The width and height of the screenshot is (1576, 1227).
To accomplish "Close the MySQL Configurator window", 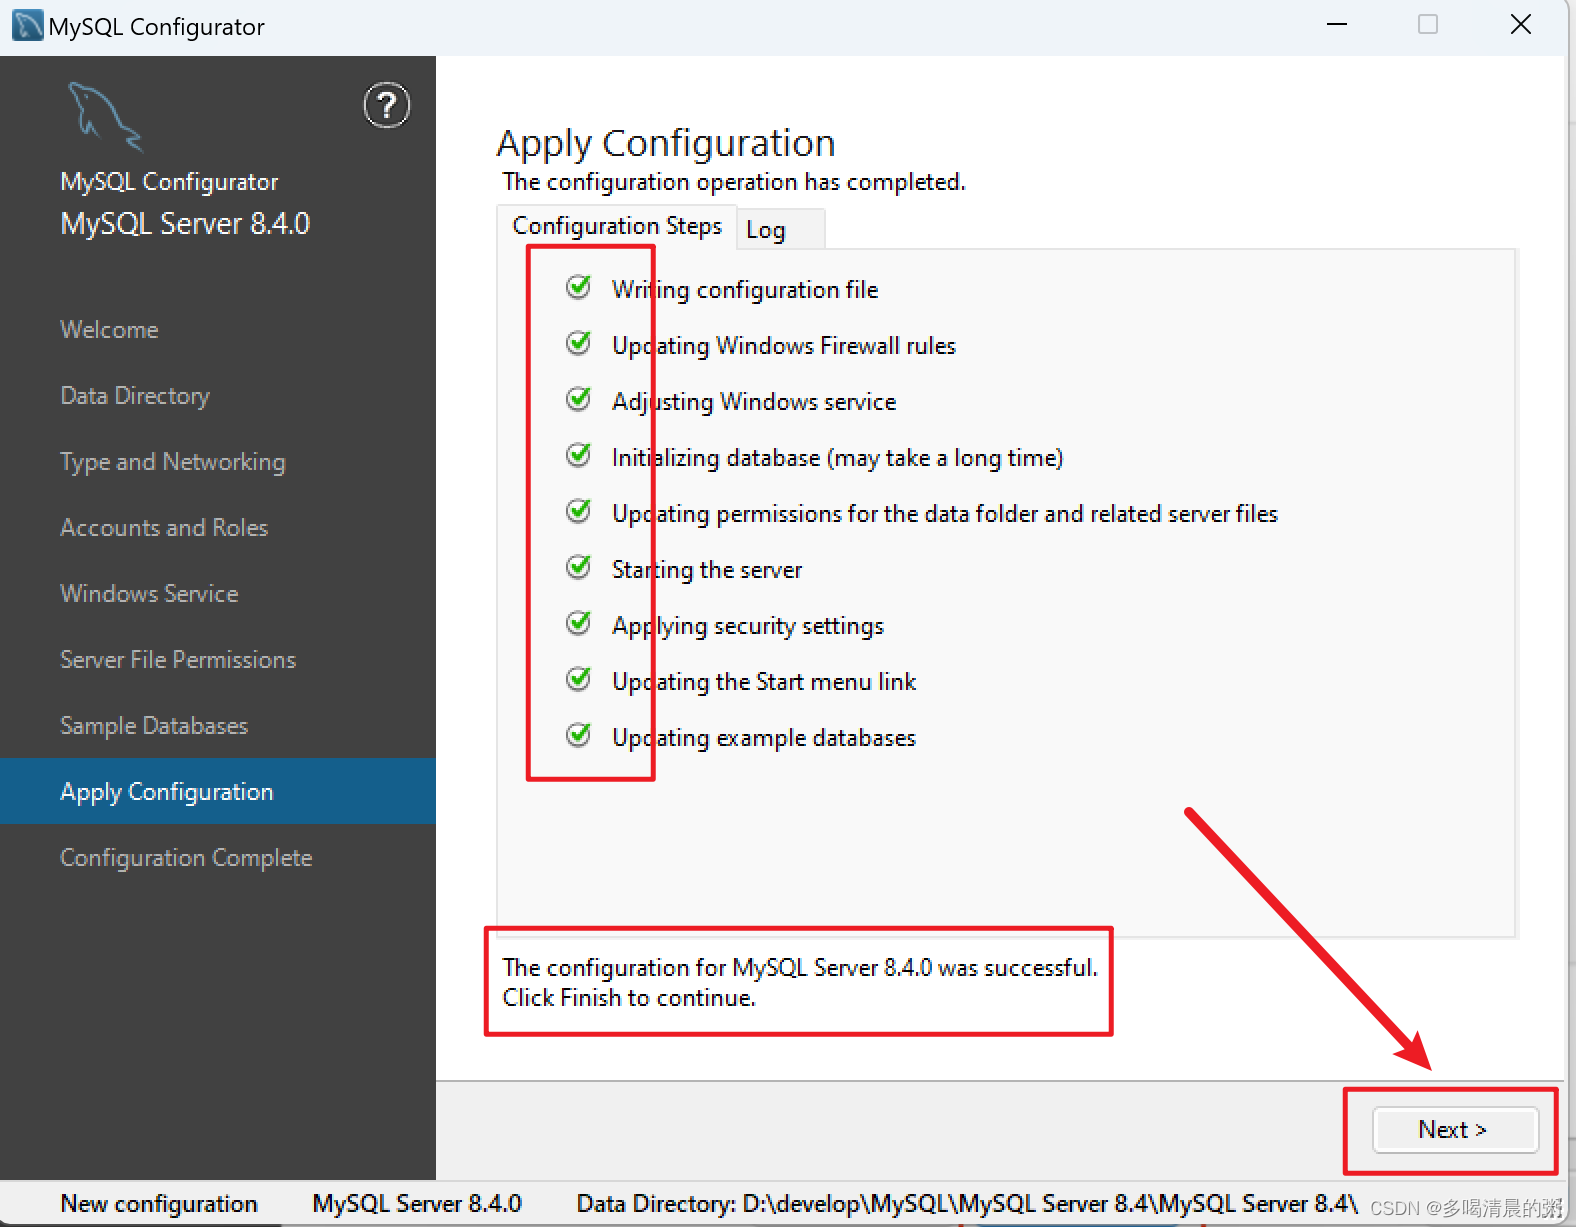I will click(x=1520, y=25).
